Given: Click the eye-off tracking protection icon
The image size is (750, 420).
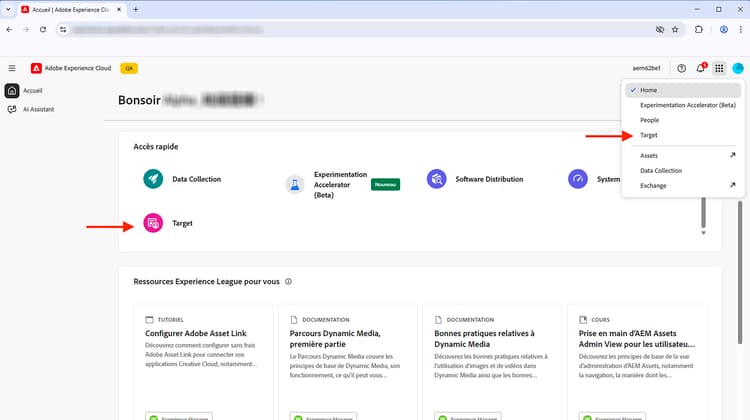Looking at the screenshot, I should point(660,29).
